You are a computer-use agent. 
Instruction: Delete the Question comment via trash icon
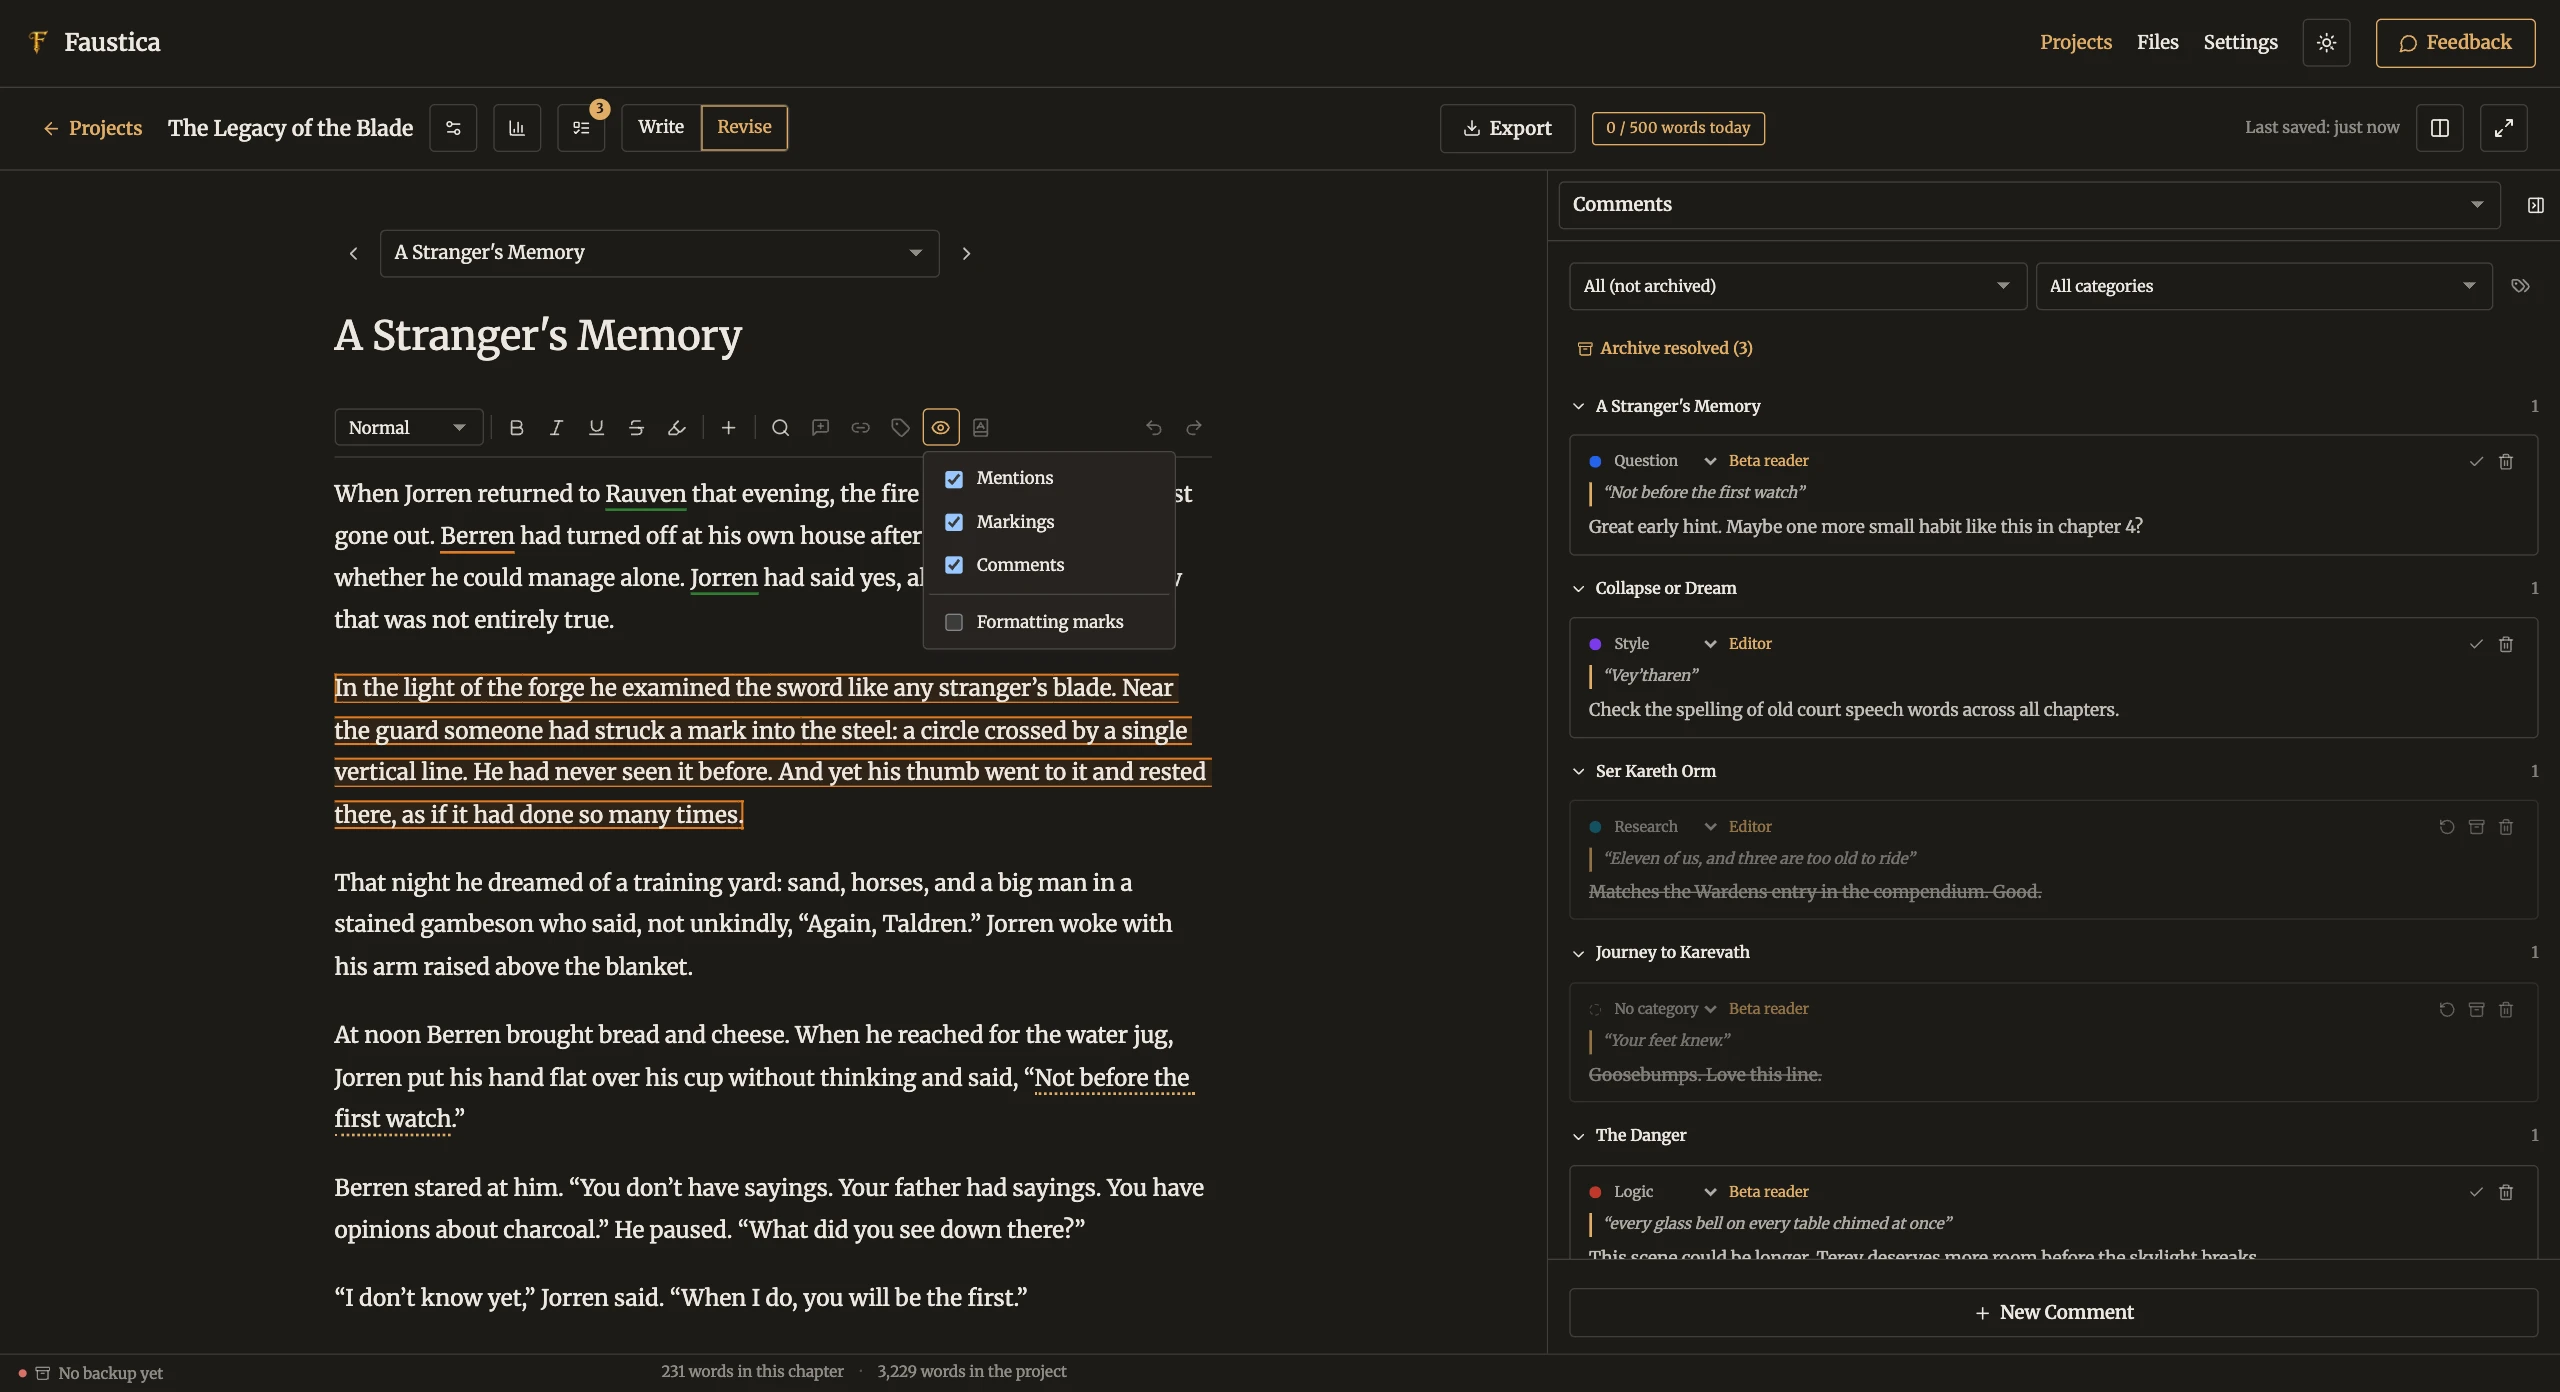(x=2506, y=462)
